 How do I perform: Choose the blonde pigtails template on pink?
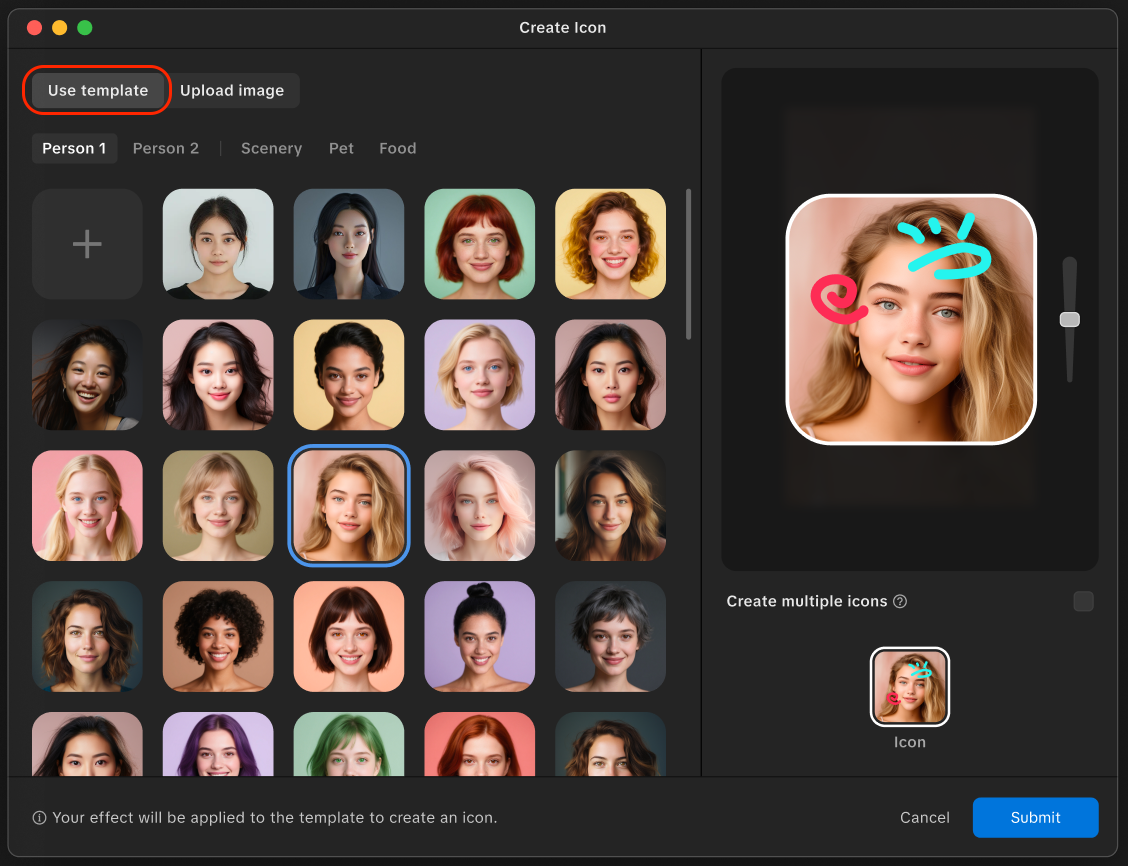(87, 505)
